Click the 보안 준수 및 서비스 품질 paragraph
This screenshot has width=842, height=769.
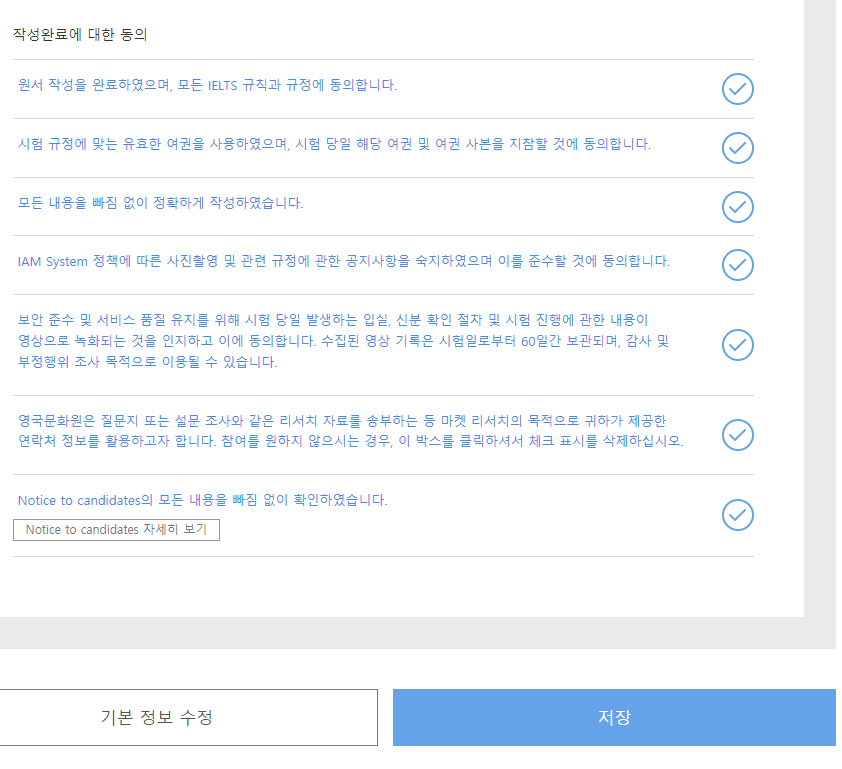[x=343, y=341]
